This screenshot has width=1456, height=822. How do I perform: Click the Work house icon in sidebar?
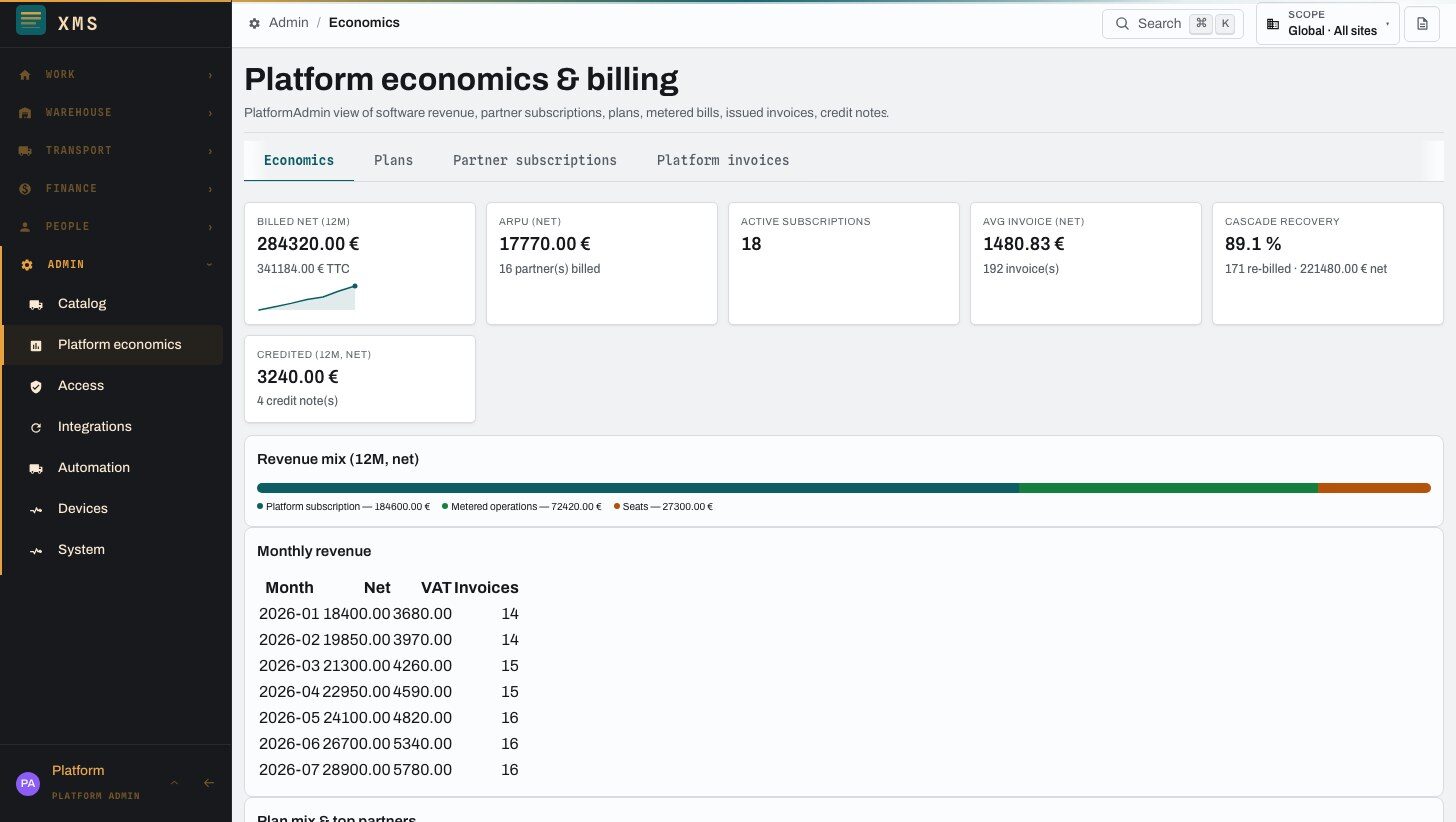(x=25, y=75)
